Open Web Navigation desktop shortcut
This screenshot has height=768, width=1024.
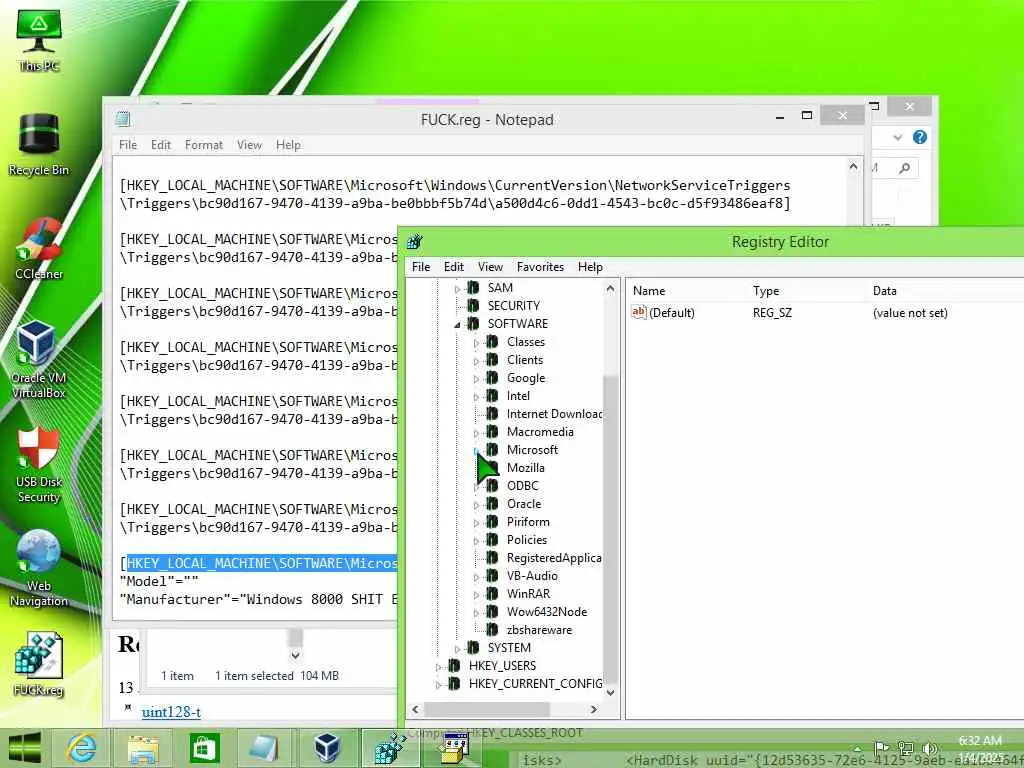(39, 569)
